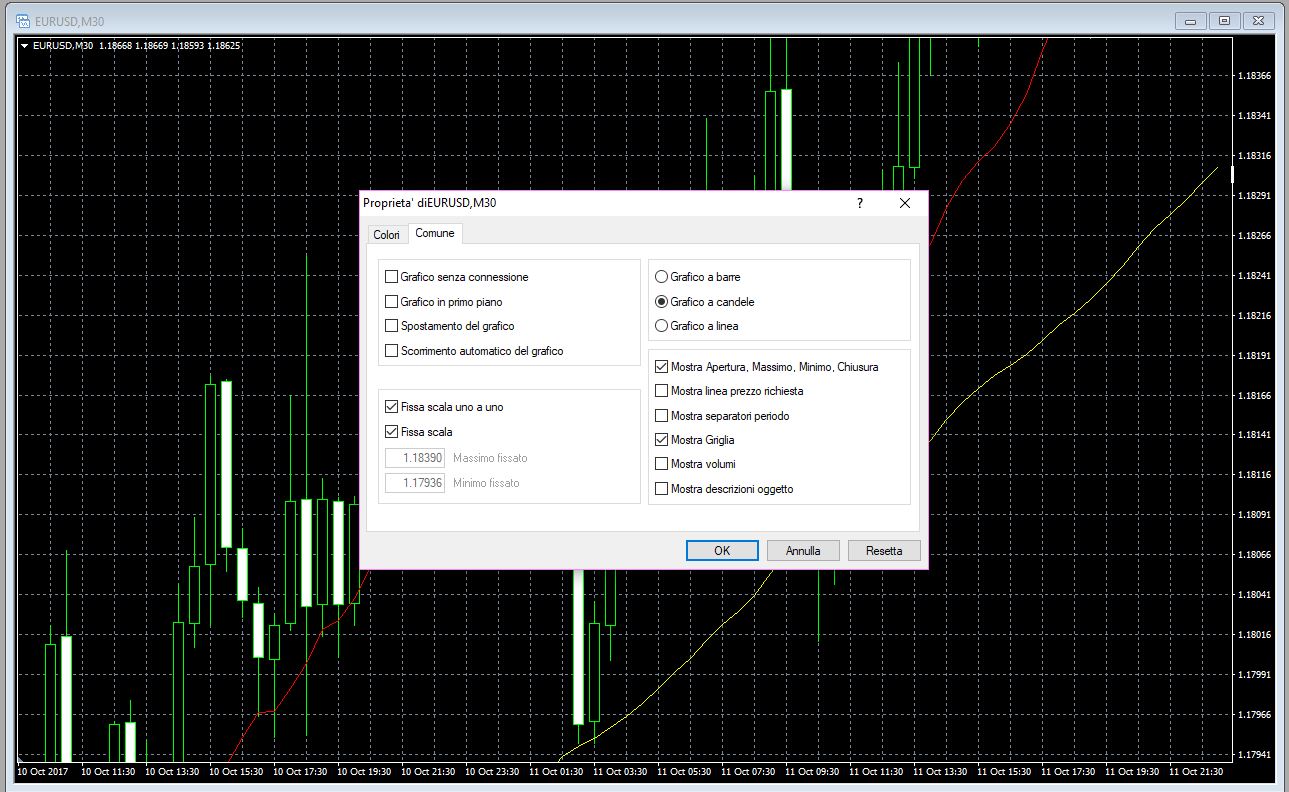
Task: Select the Comune tab
Action: [x=435, y=233]
